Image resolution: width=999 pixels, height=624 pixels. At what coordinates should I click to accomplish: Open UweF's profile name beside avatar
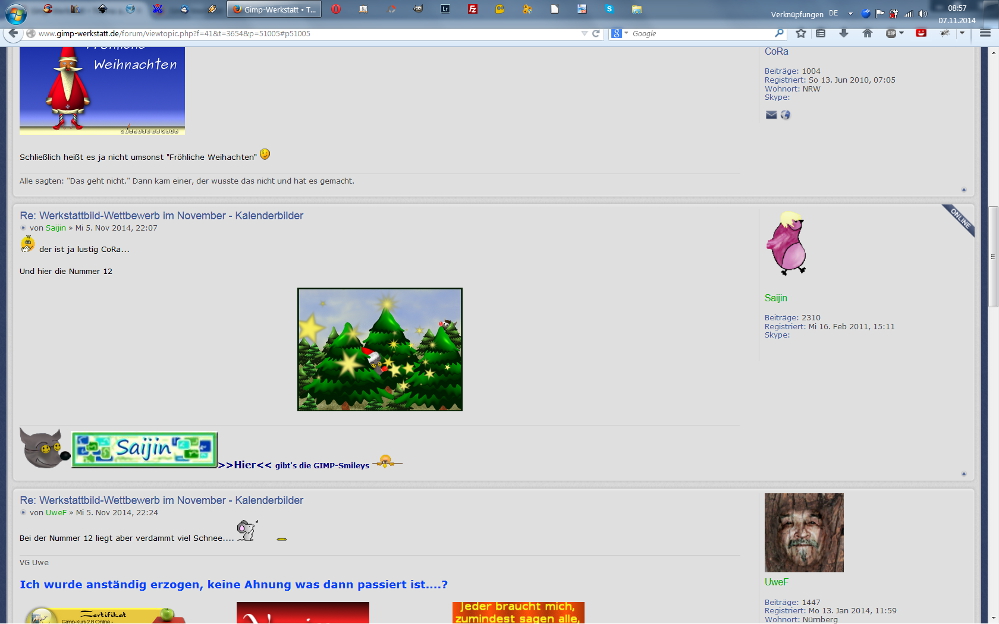(776, 582)
